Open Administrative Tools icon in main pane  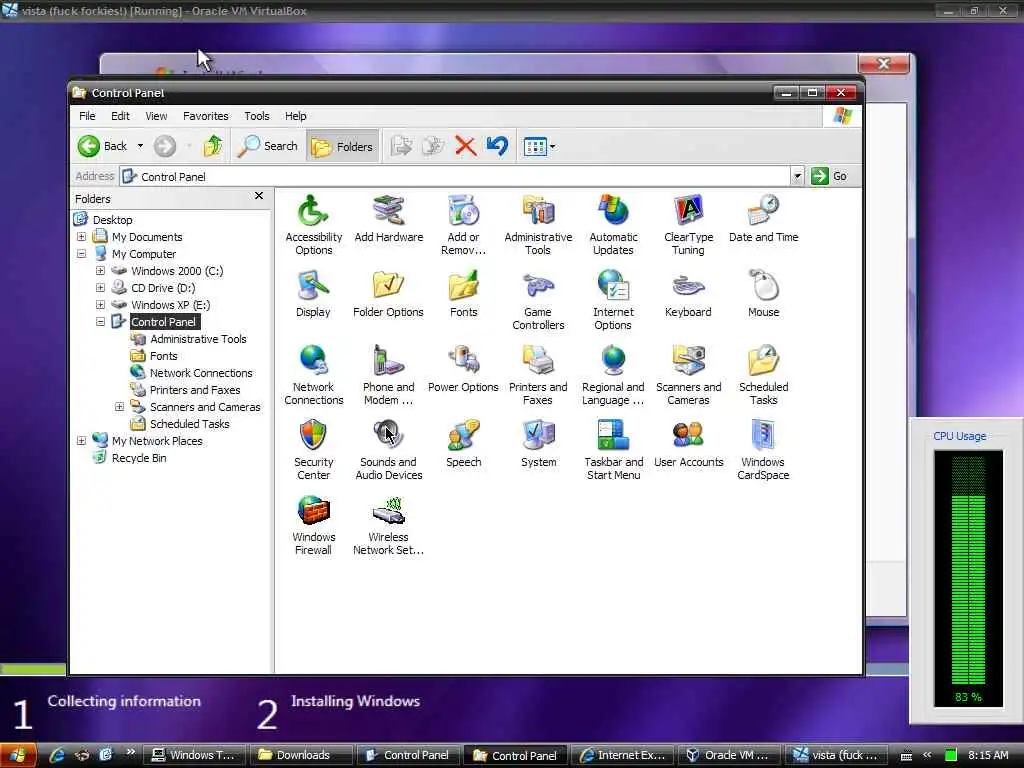538,224
